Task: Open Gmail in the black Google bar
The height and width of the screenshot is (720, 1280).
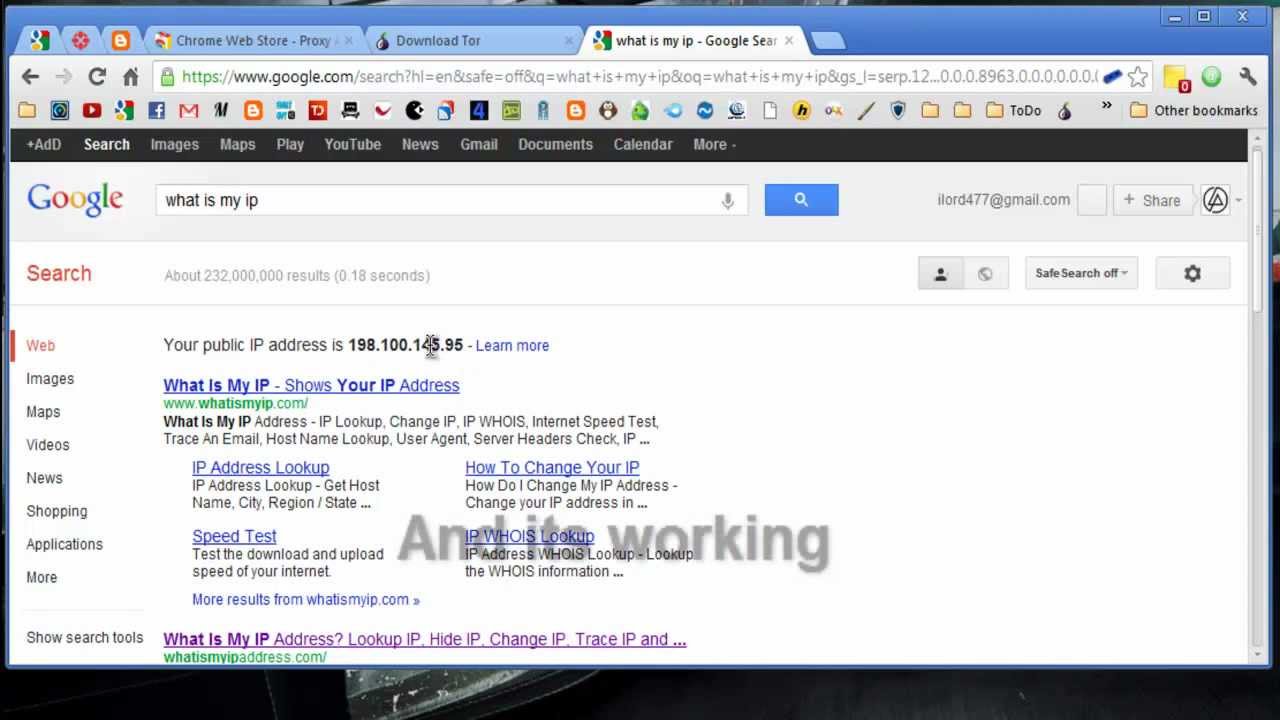Action: coord(478,144)
